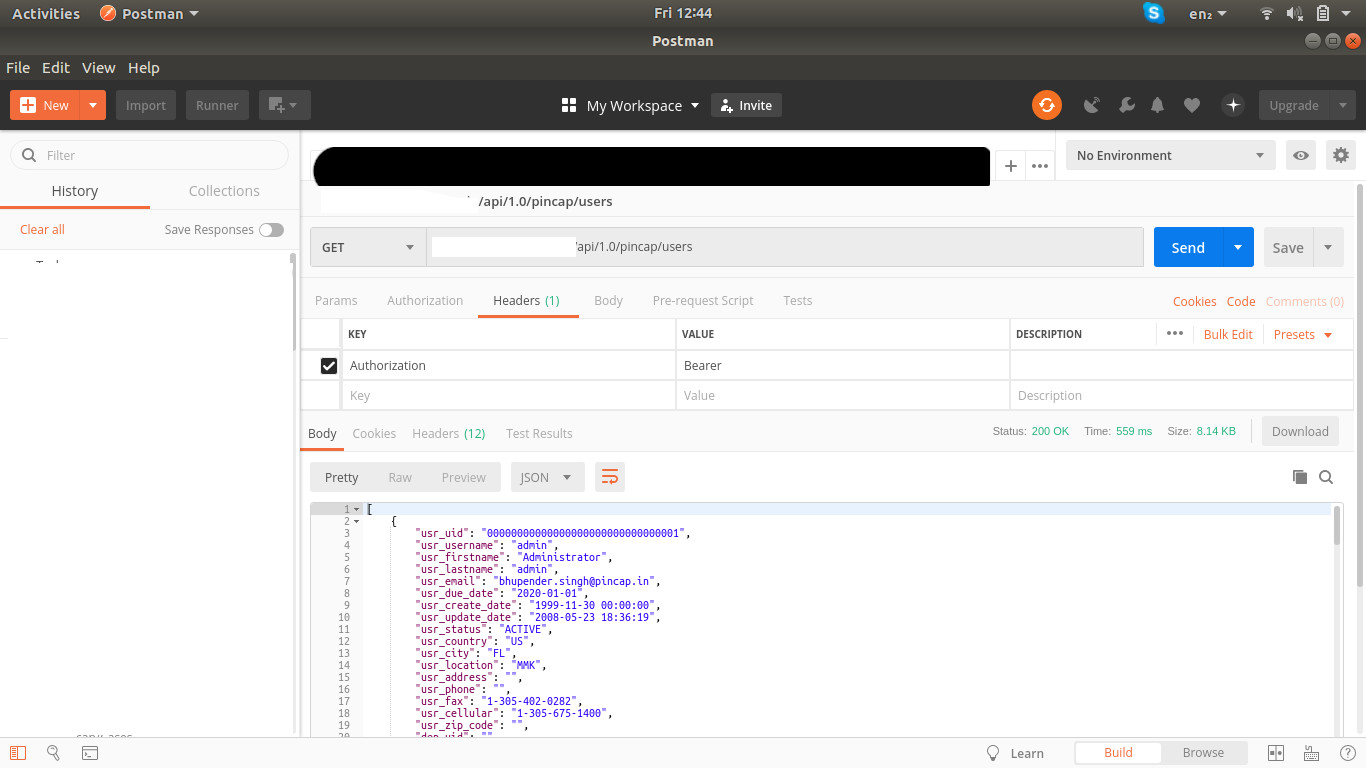Open the capture requests satellite icon

click(x=1092, y=105)
